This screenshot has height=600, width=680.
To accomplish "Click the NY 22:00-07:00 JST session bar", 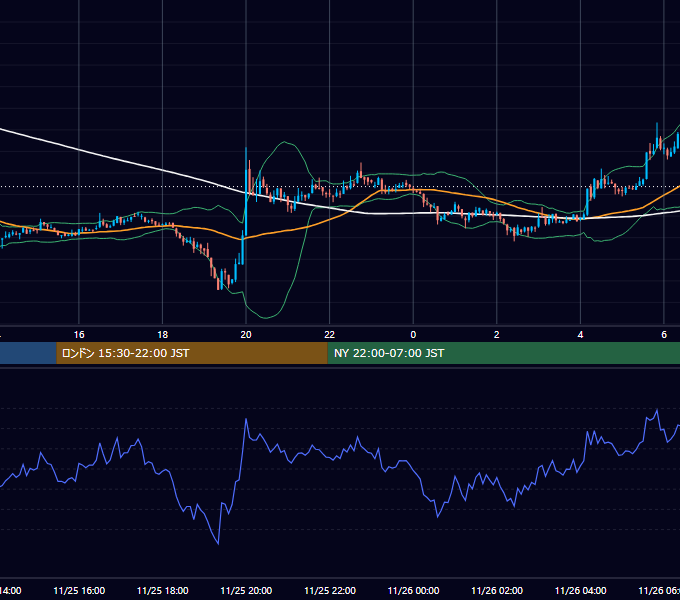I will [503, 353].
